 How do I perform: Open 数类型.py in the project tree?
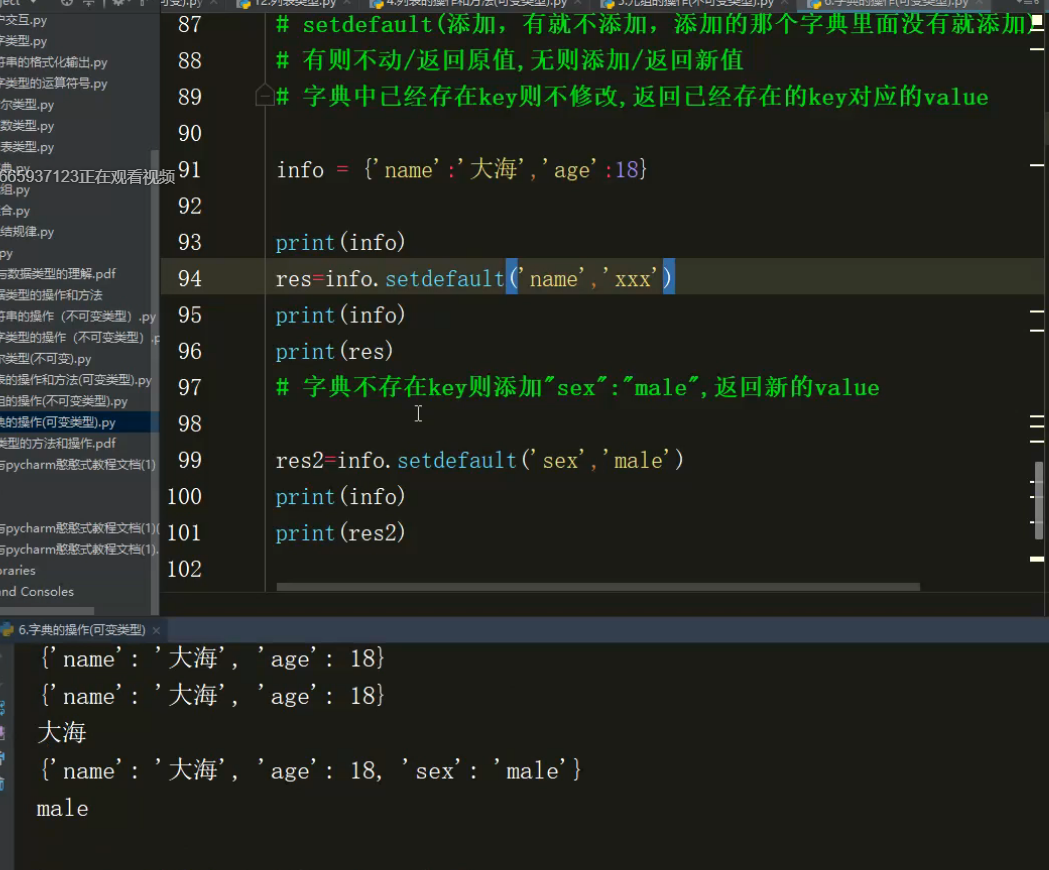pyautogui.click(x=27, y=126)
